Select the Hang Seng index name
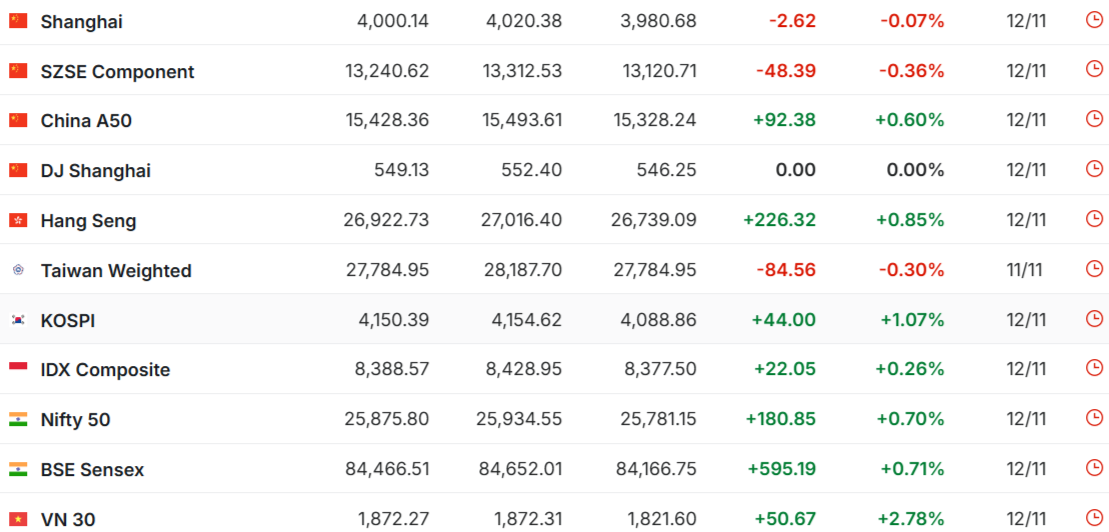Screen dimensions: 1109x532 [x=88, y=221]
